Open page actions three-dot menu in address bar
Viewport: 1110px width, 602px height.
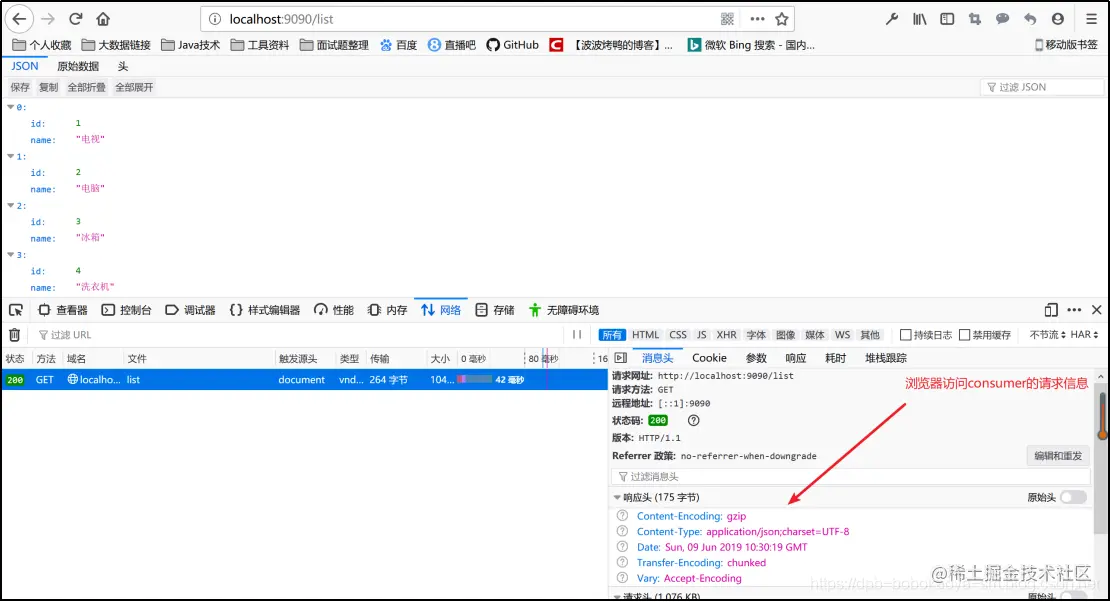[x=757, y=19]
